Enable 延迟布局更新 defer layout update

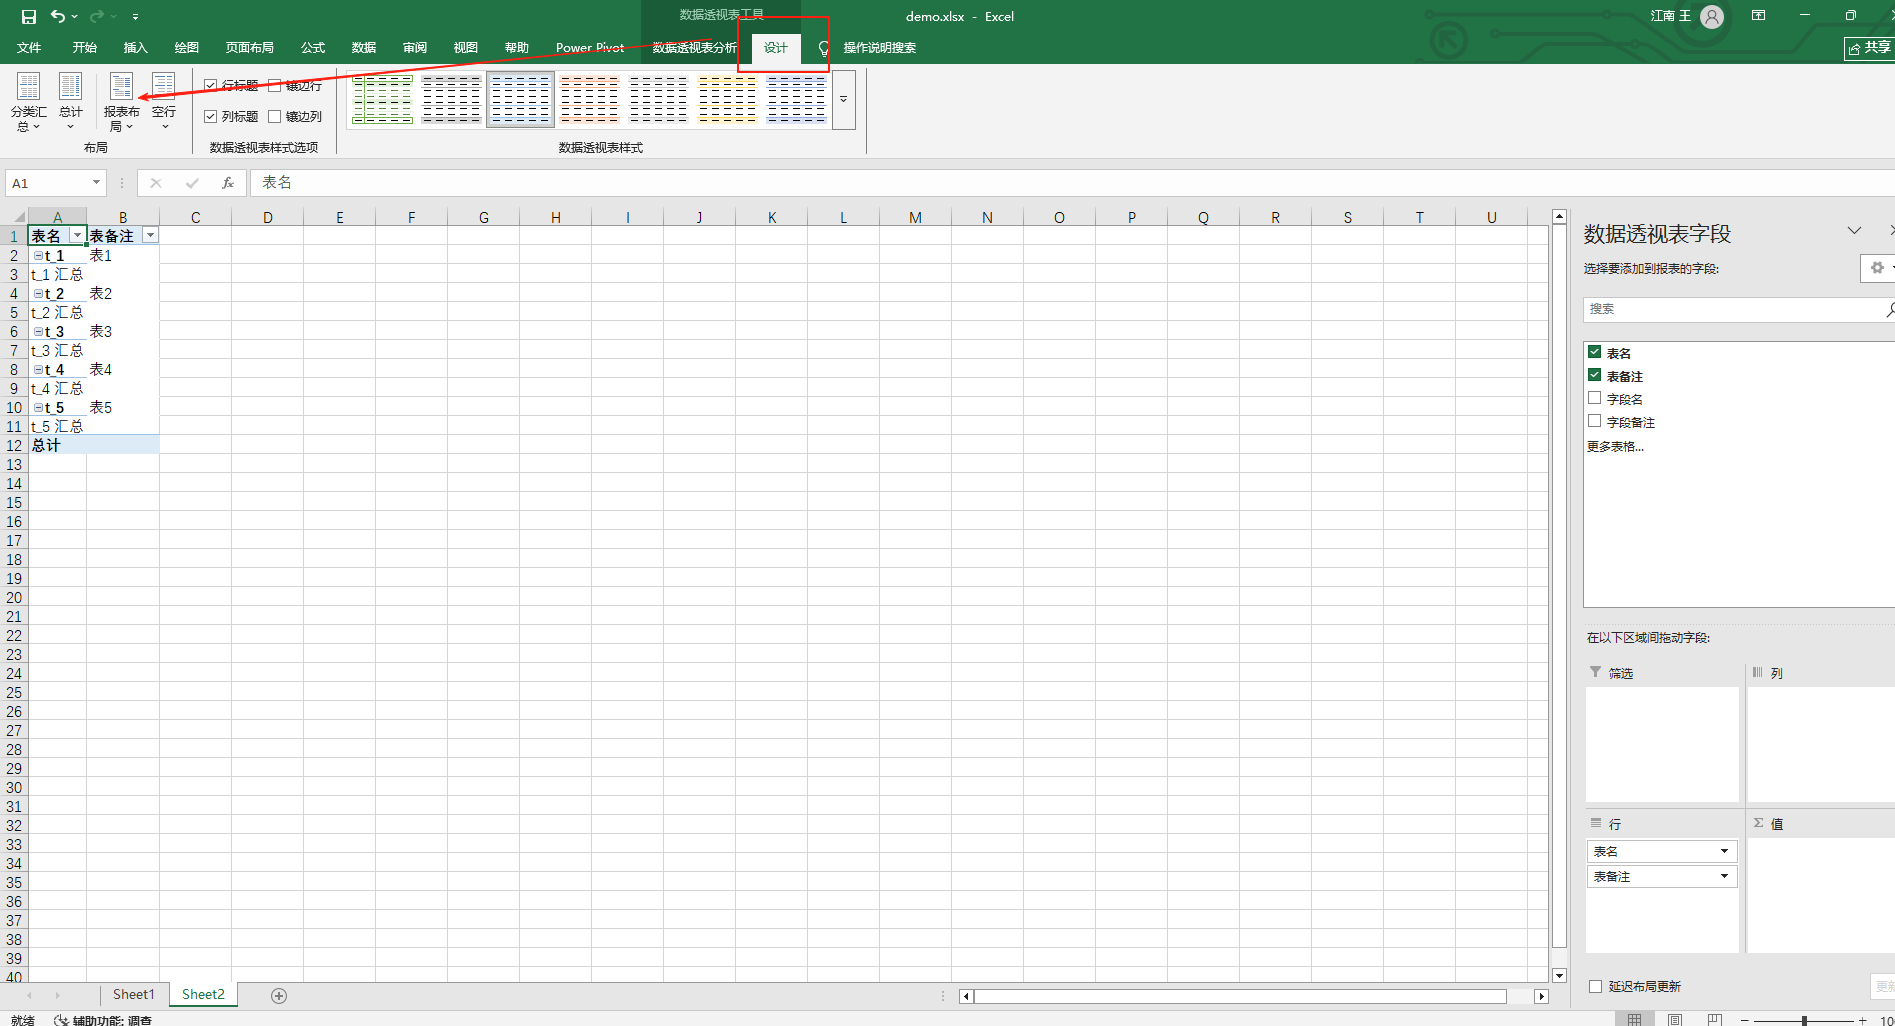(x=1596, y=986)
